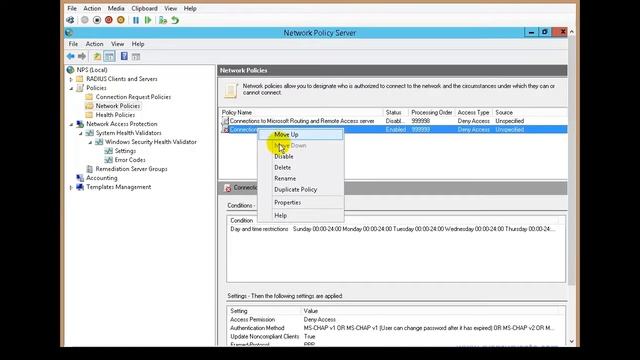
Task: Click the Network Access Protection node icon
Action: (80, 124)
